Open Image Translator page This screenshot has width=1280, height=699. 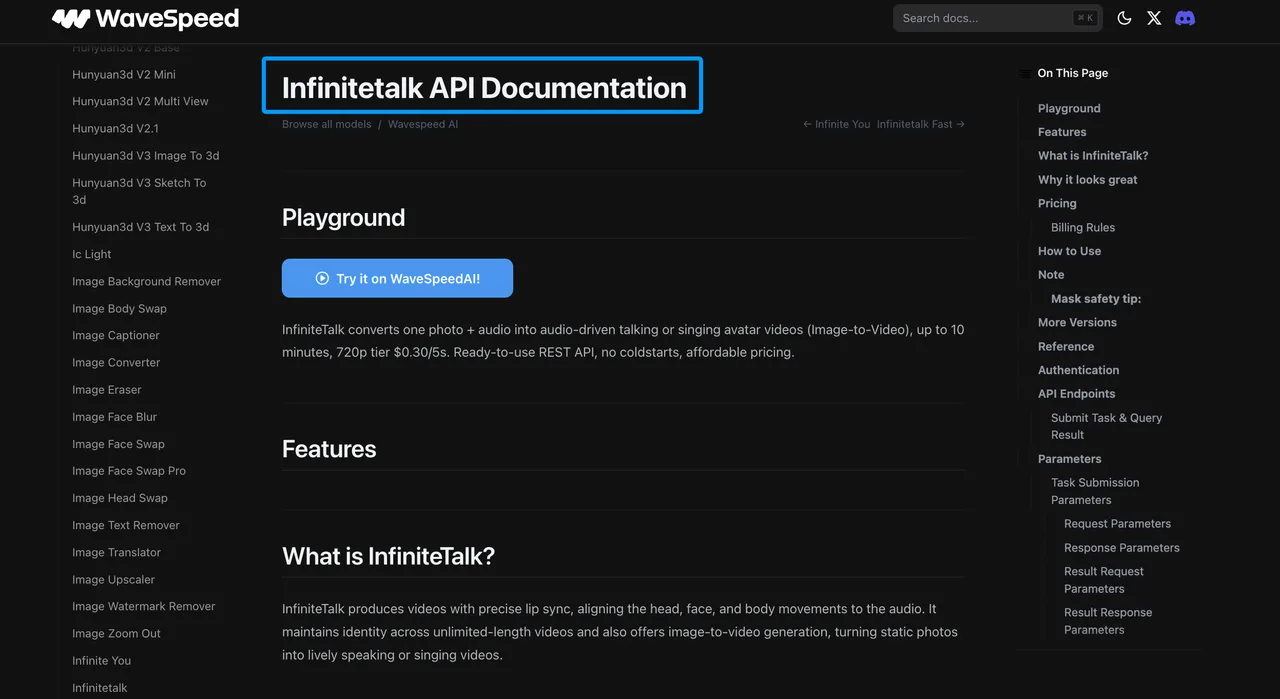(x=116, y=551)
